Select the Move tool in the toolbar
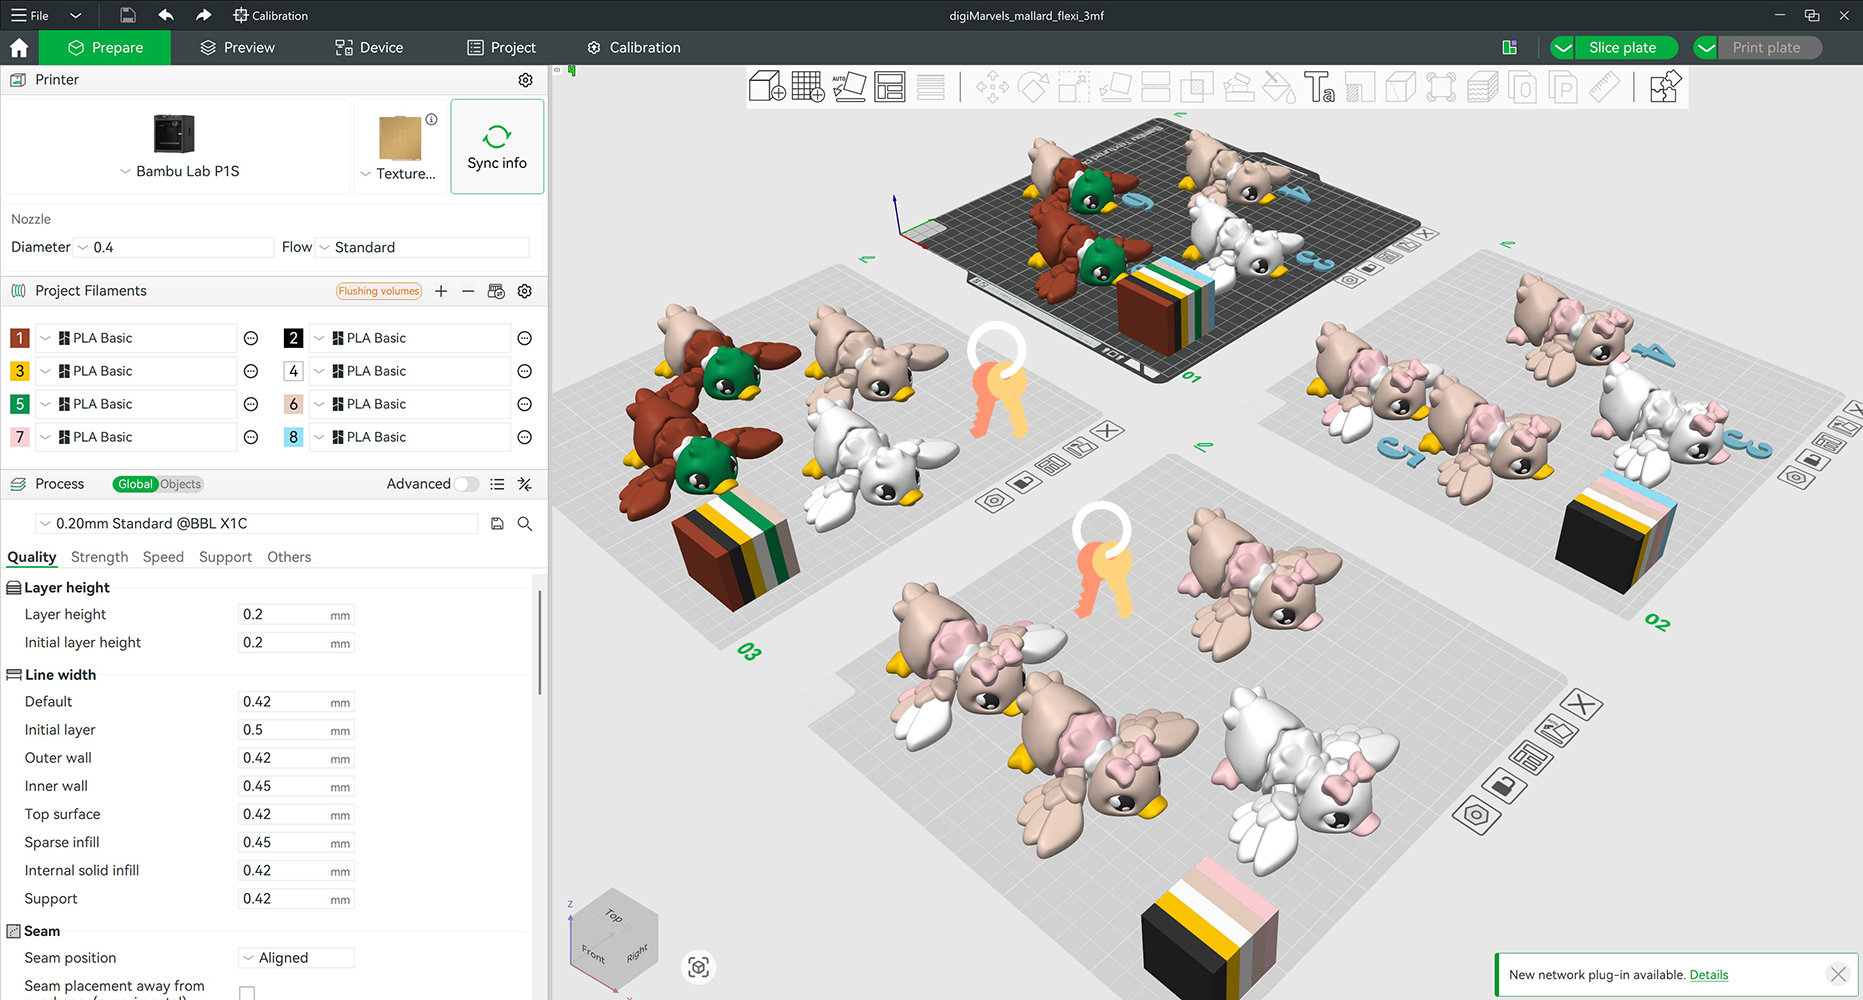The image size is (1863, 1000). pyautogui.click(x=992, y=87)
